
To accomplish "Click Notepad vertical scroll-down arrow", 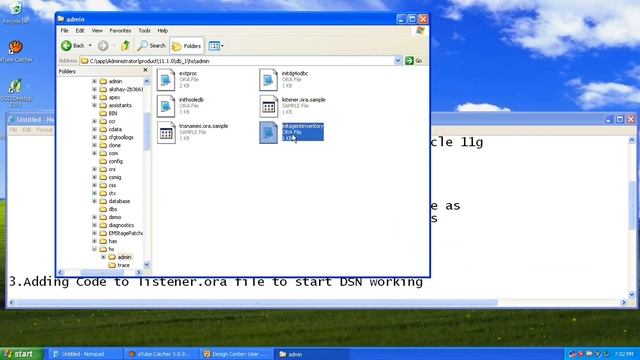I will pyautogui.click(x=631, y=294).
